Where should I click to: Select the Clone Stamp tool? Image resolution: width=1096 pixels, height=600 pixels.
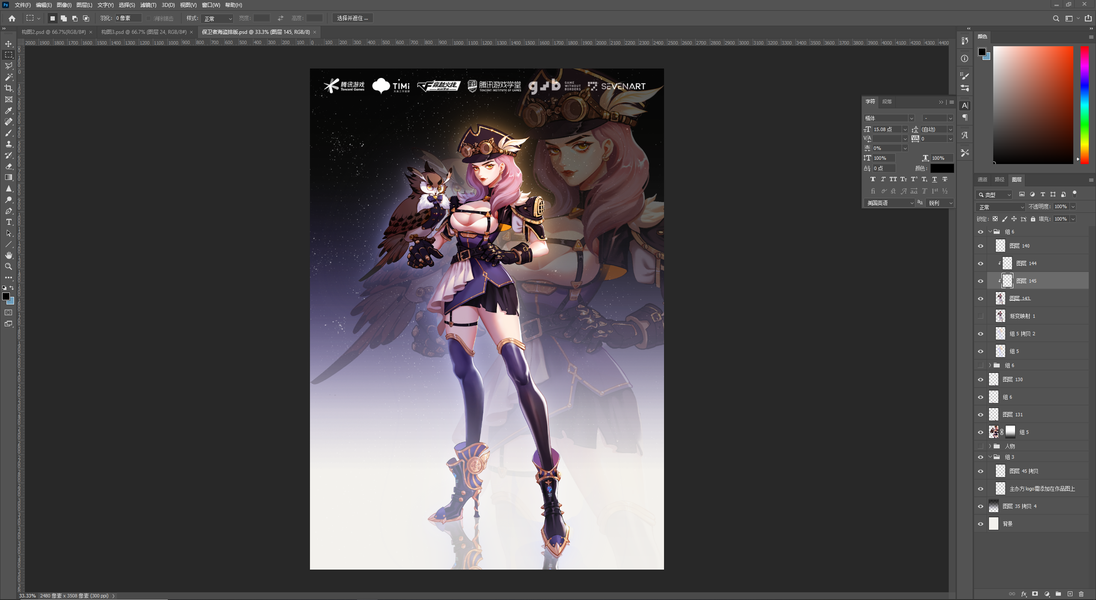(8, 144)
